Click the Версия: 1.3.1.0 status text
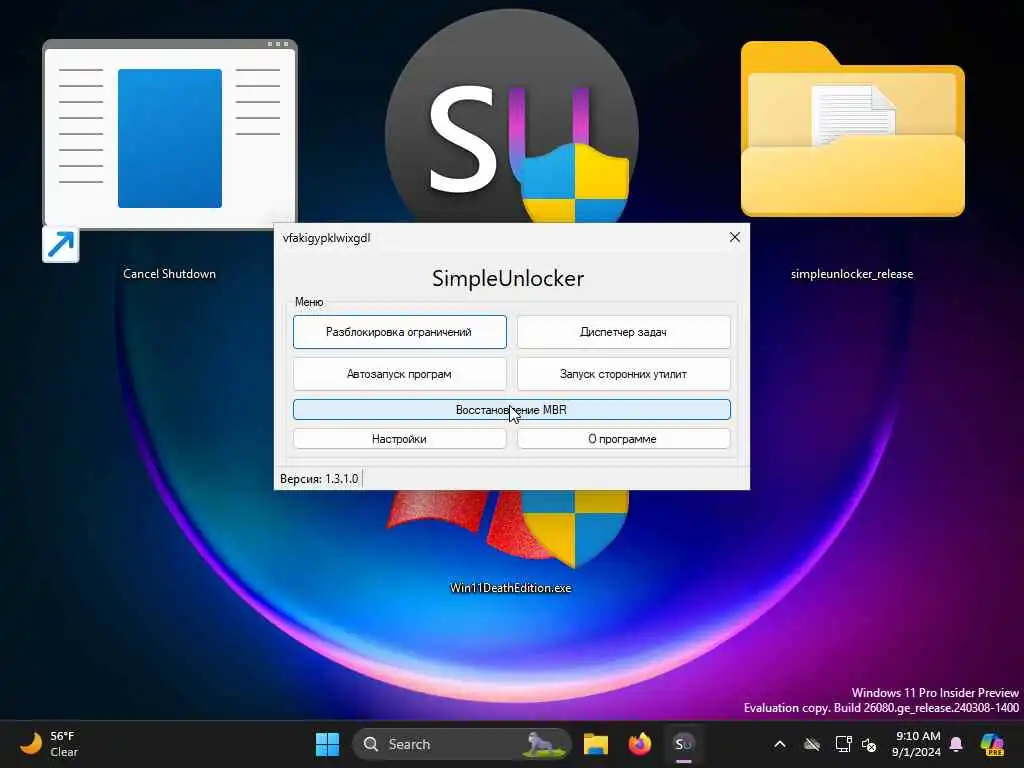Image resolution: width=1024 pixels, height=768 pixels. click(x=319, y=479)
